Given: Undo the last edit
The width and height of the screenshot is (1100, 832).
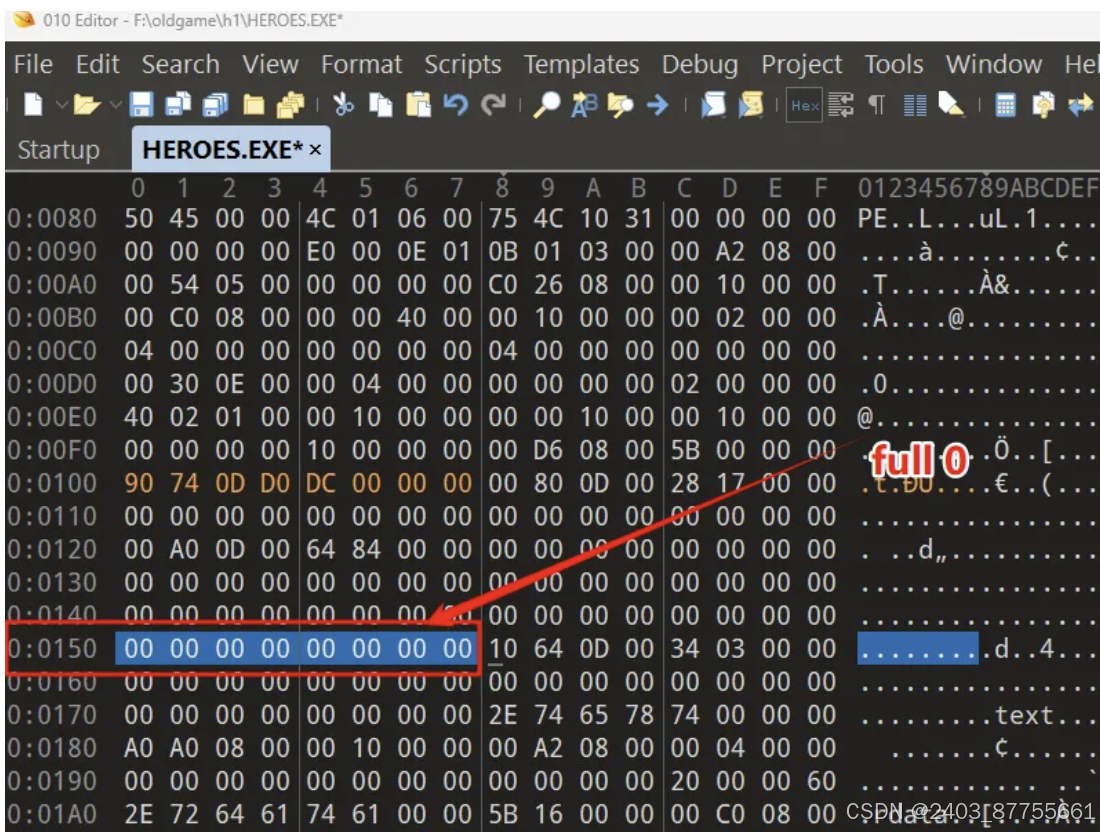Looking at the screenshot, I should pyautogui.click(x=456, y=105).
